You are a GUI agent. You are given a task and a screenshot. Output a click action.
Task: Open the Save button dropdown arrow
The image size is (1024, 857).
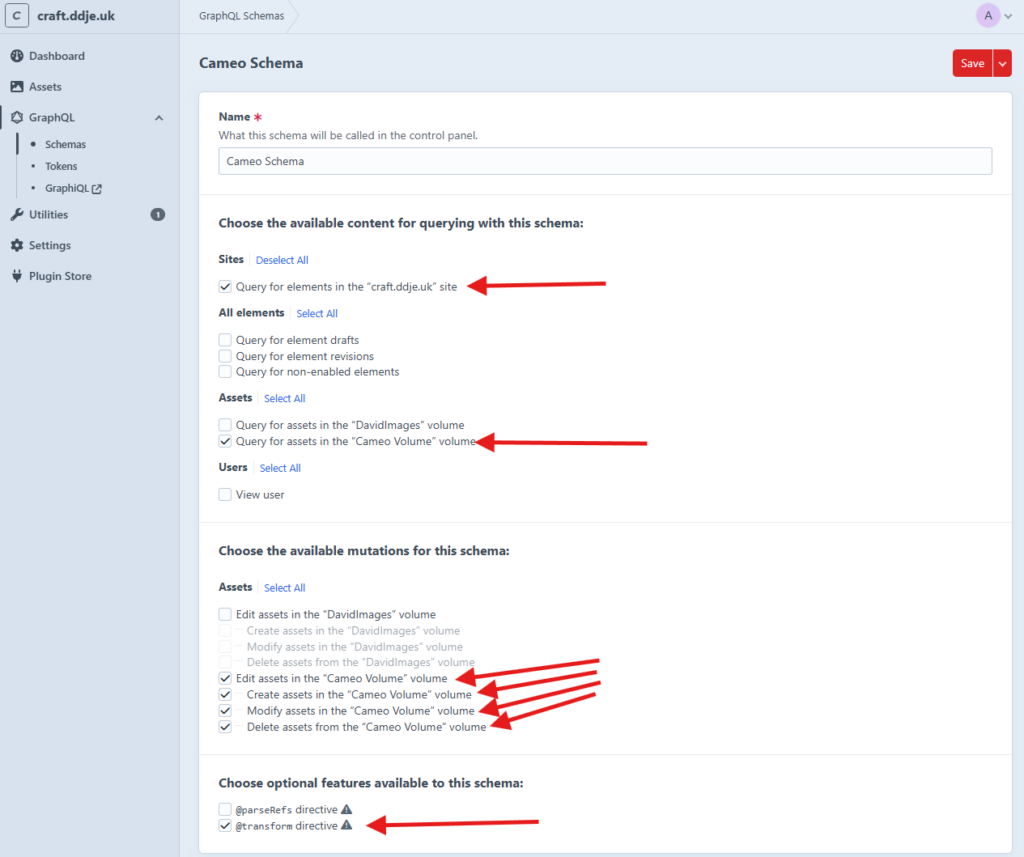coord(1002,63)
